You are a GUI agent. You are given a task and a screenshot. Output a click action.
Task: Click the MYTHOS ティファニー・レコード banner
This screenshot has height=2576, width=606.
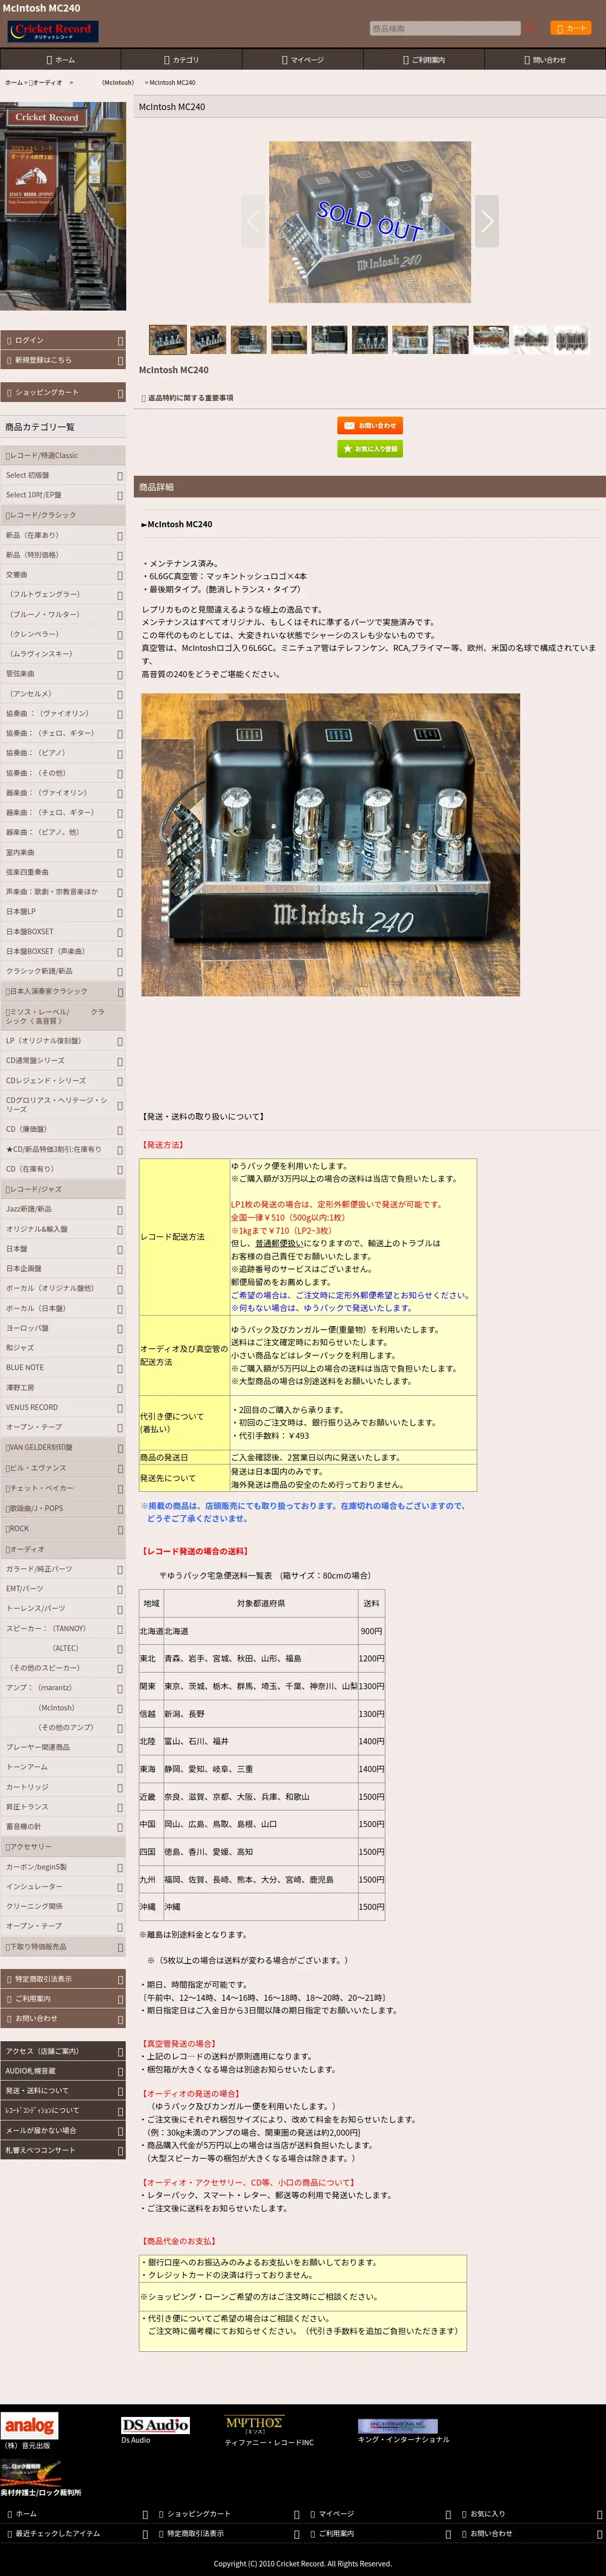tap(254, 2425)
